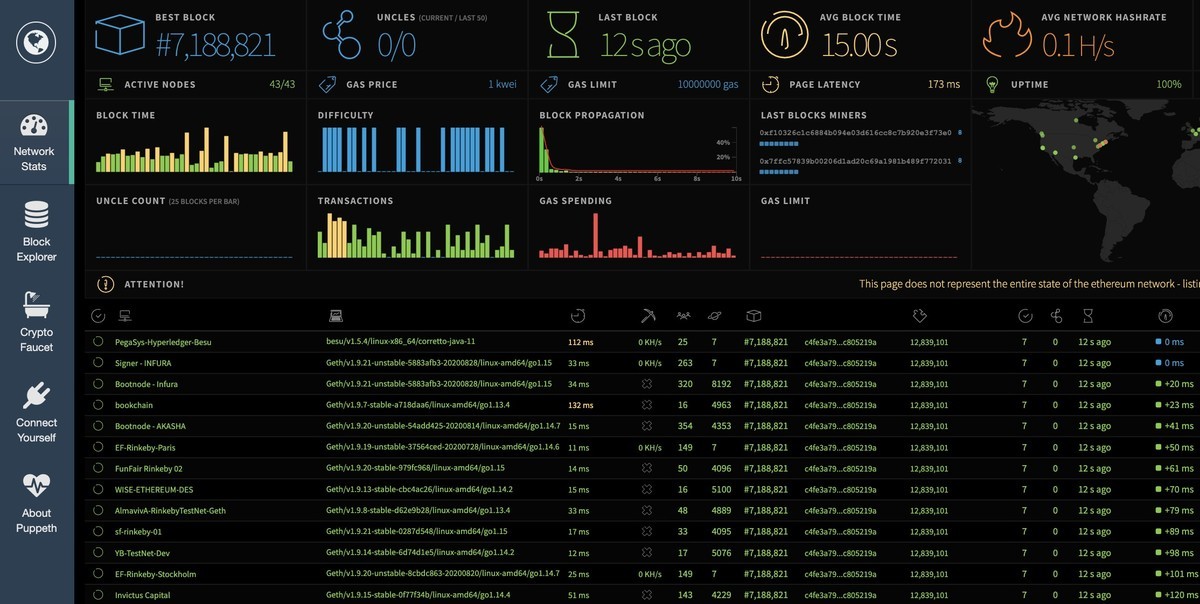Sort by pending transactions planet icon
This screenshot has height=604, width=1200.
[x=714, y=316]
